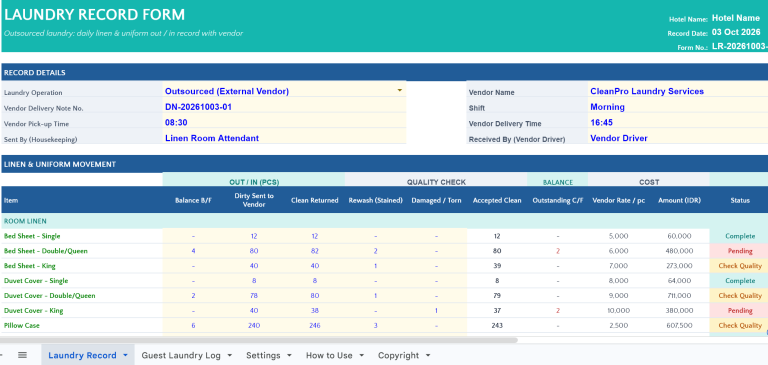Select Pillow Case amount 607,500
The width and height of the screenshot is (768, 365).
(x=679, y=325)
